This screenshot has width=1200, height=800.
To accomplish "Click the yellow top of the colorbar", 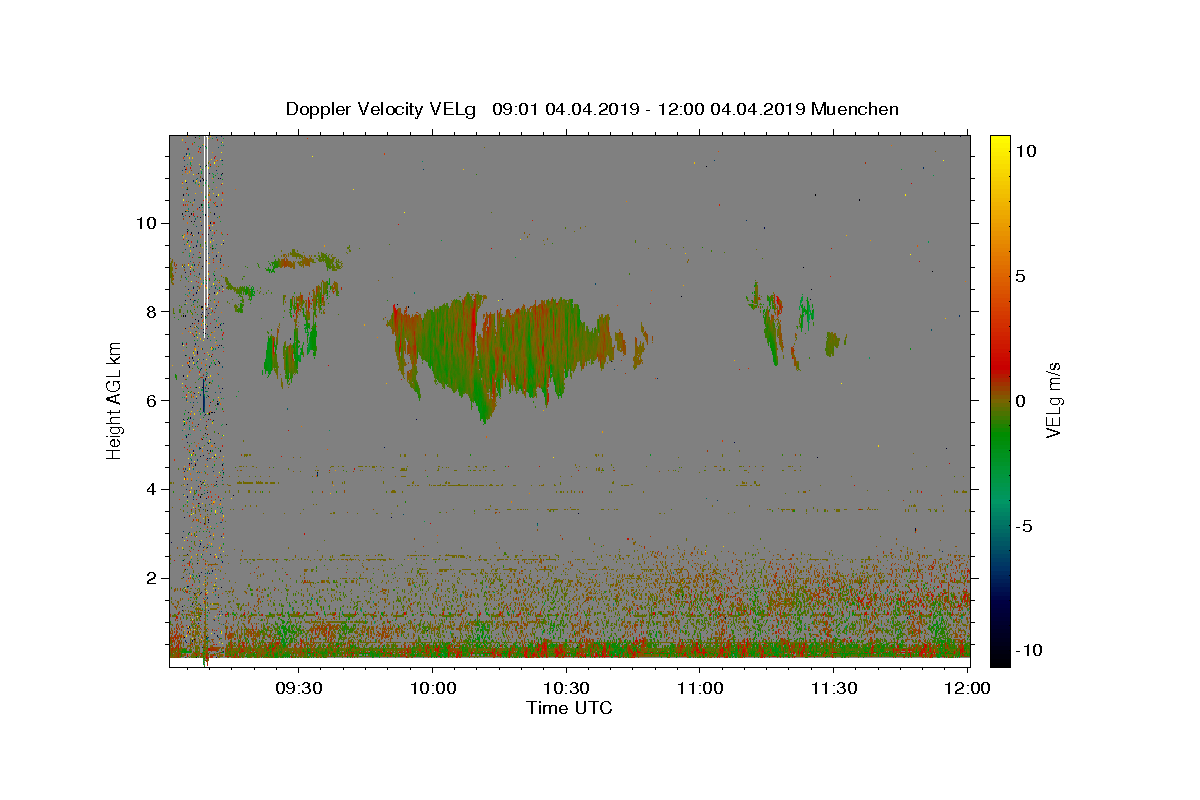I will [x=1000, y=145].
